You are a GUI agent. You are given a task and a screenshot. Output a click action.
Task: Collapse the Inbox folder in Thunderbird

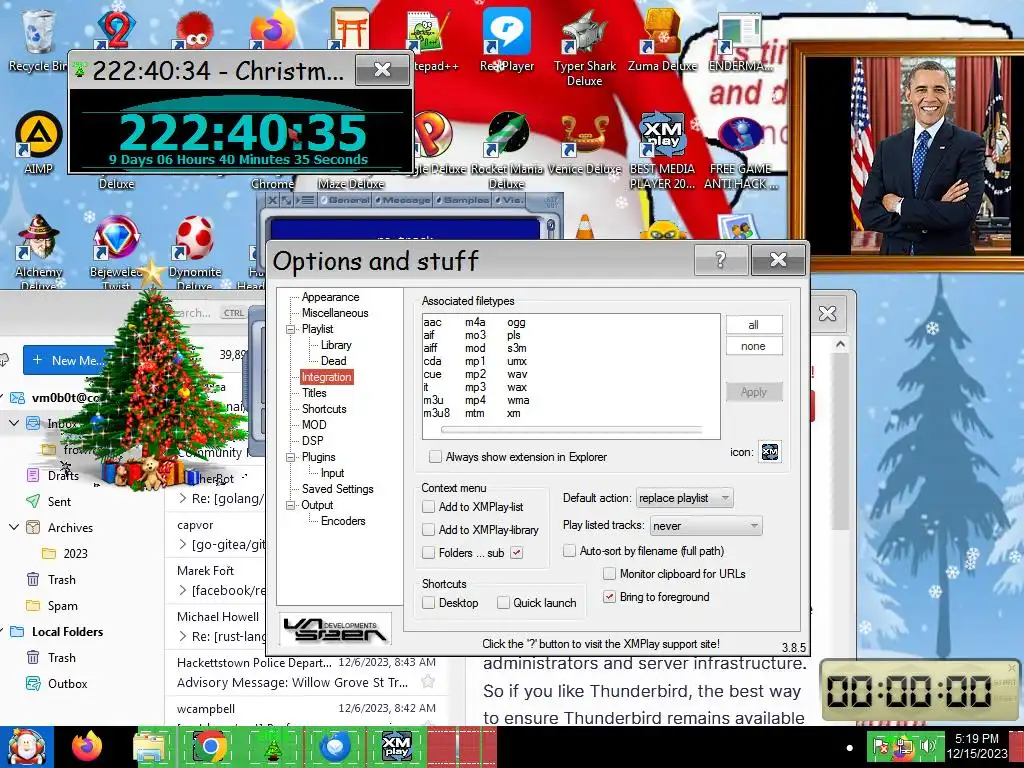tap(14, 423)
